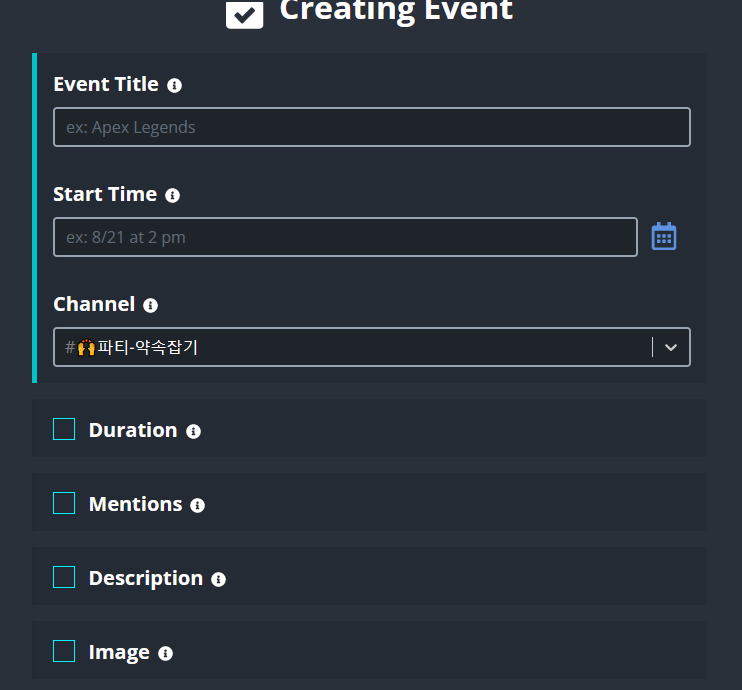Screen dimensions: 742x690
Task: Click the Channel info icon
Action: point(150,305)
